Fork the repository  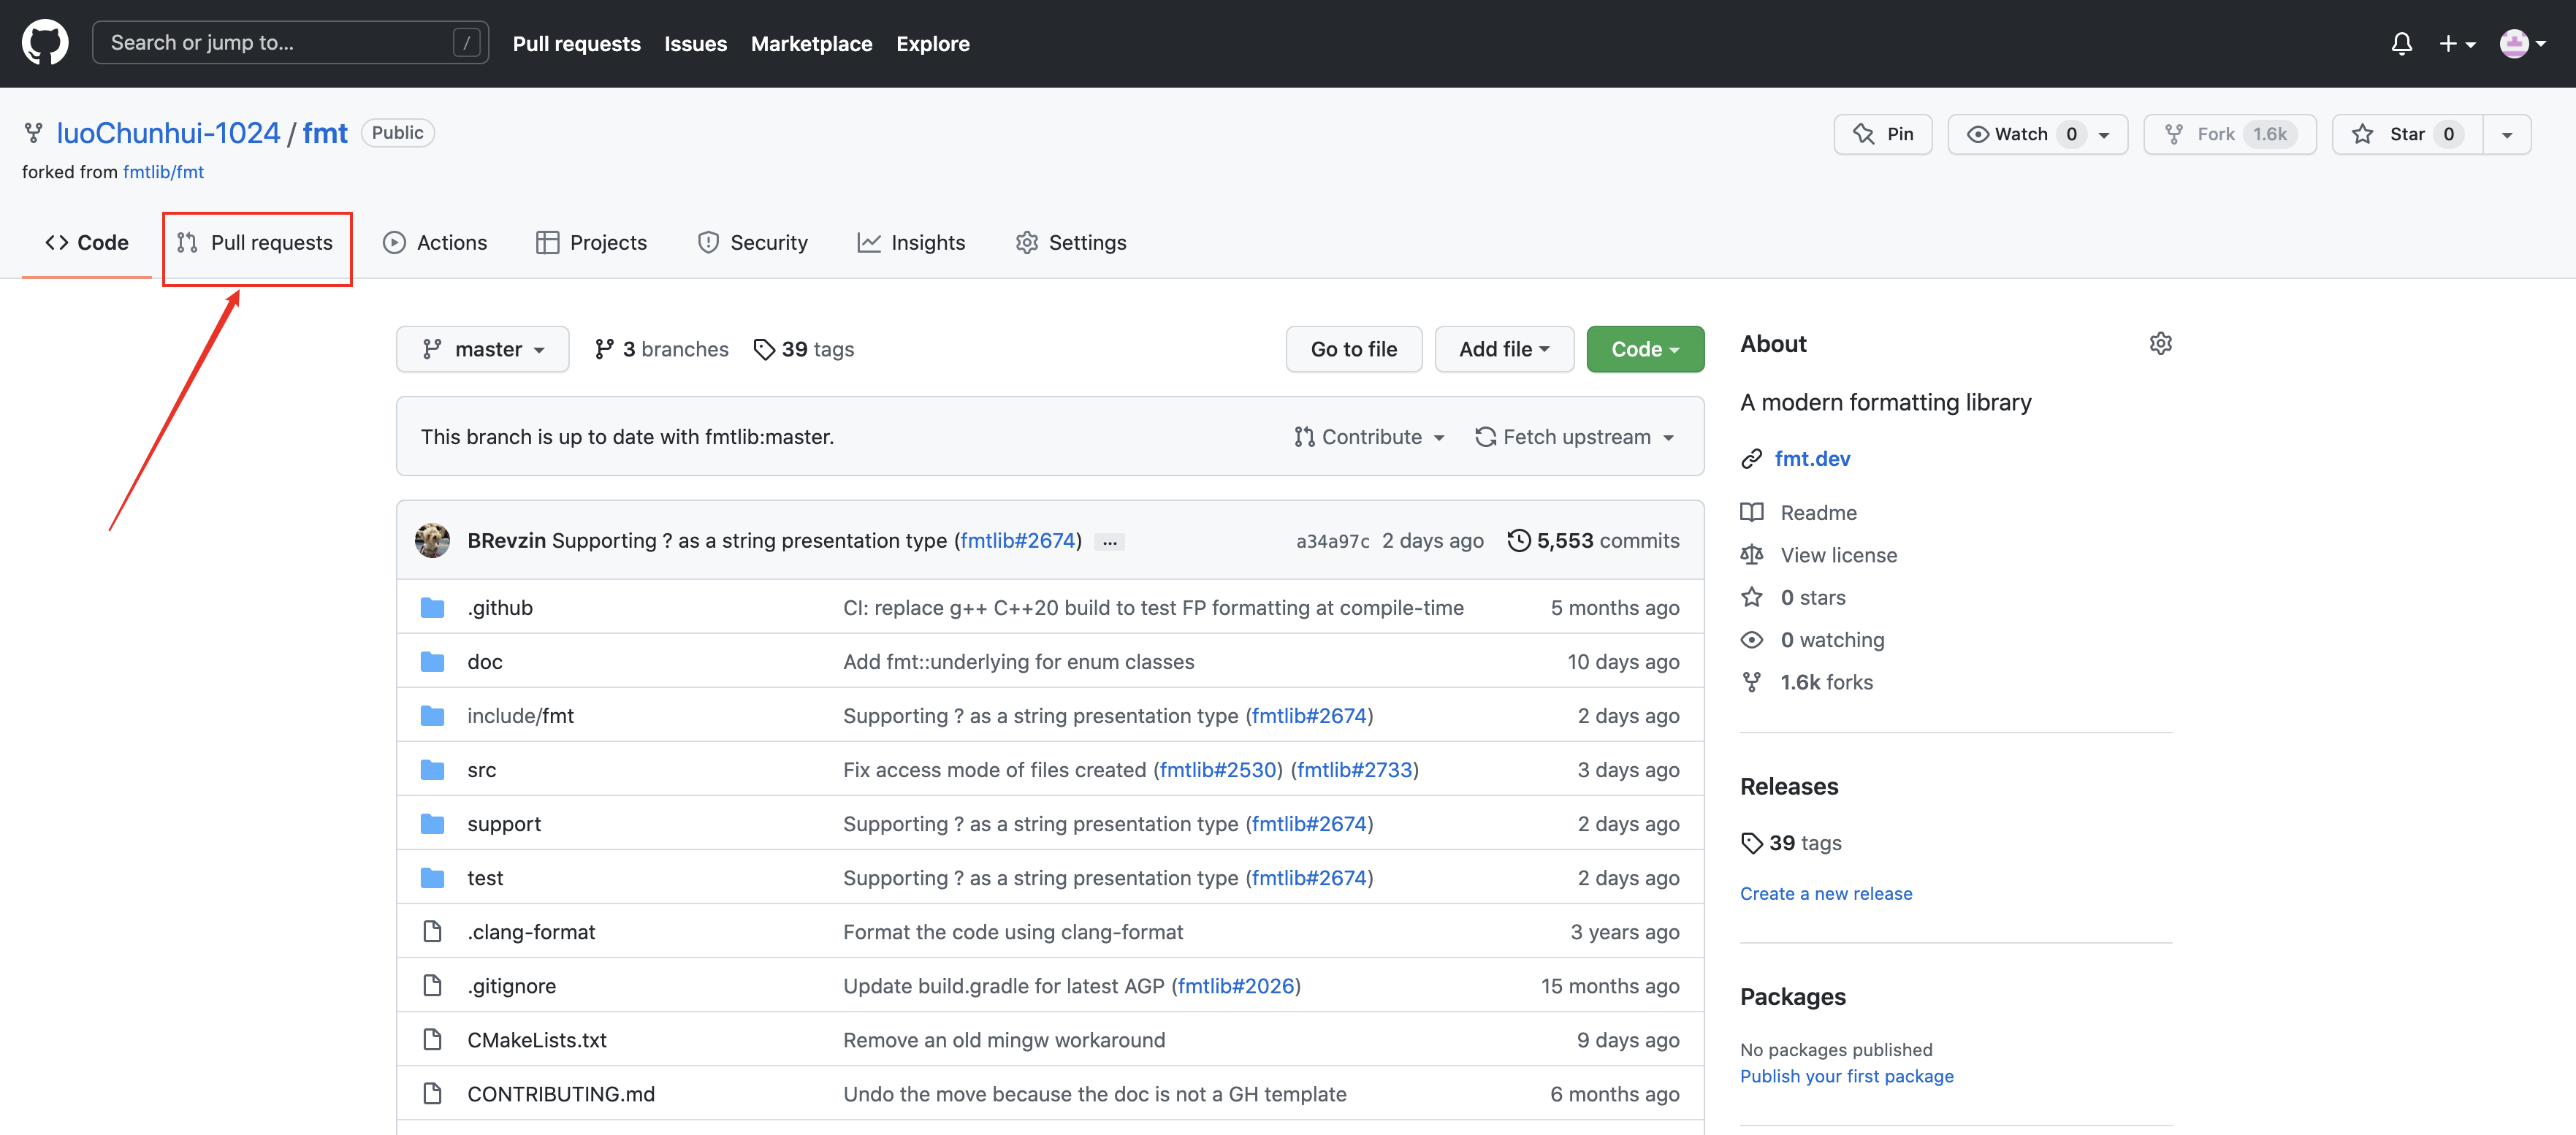click(2229, 134)
